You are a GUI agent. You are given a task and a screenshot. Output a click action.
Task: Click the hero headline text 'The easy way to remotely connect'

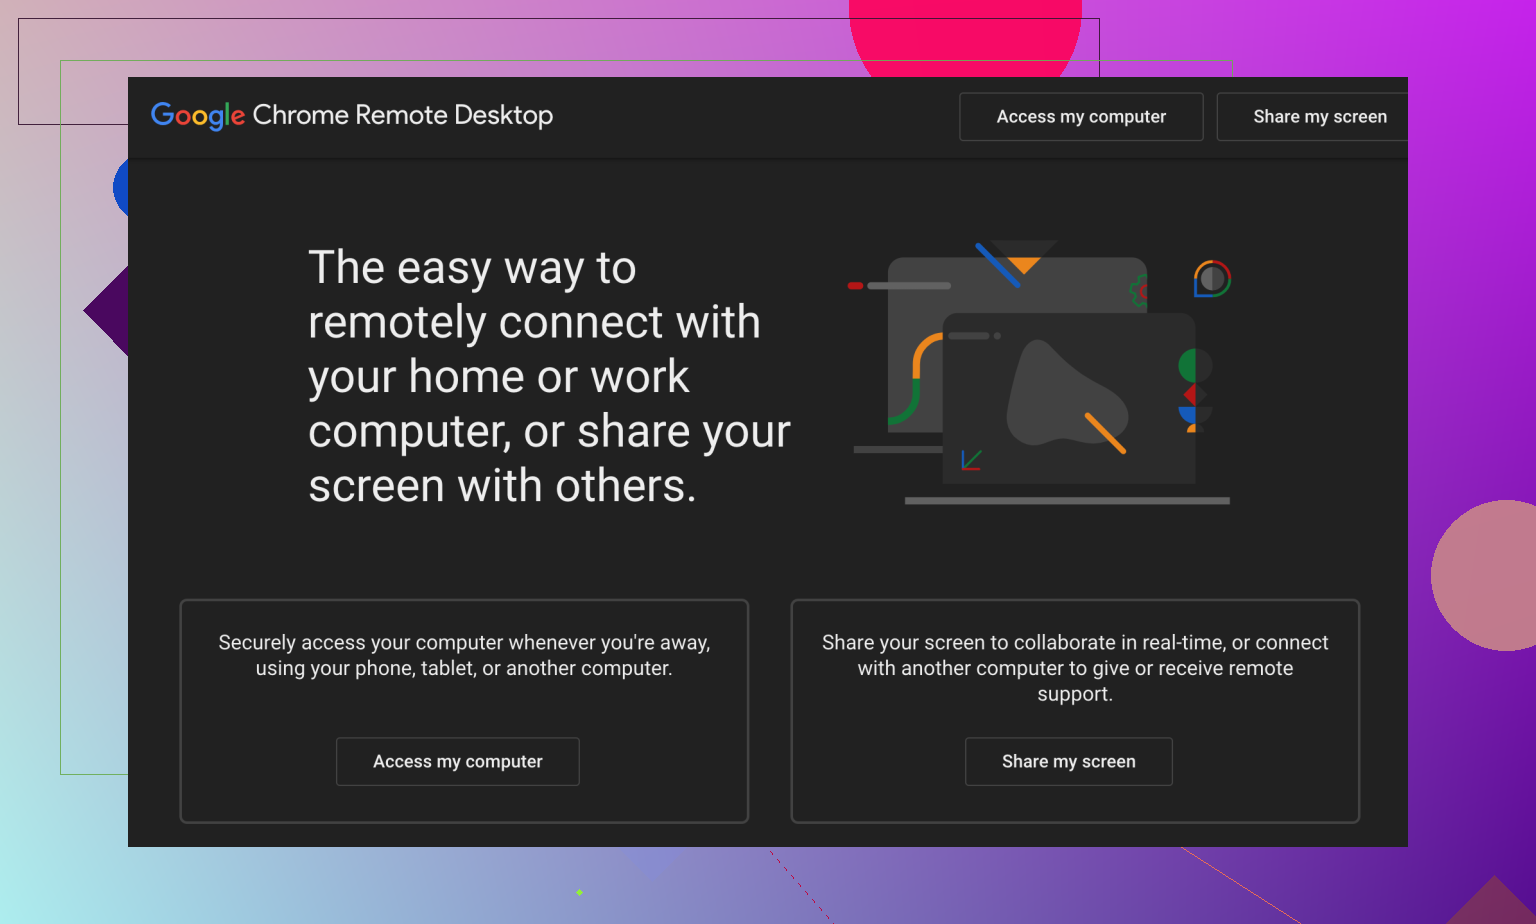coord(549,377)
